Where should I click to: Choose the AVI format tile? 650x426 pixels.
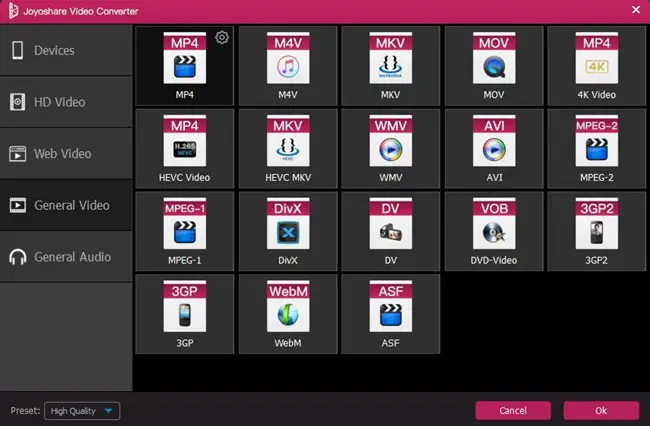click(x=494, y=149)
